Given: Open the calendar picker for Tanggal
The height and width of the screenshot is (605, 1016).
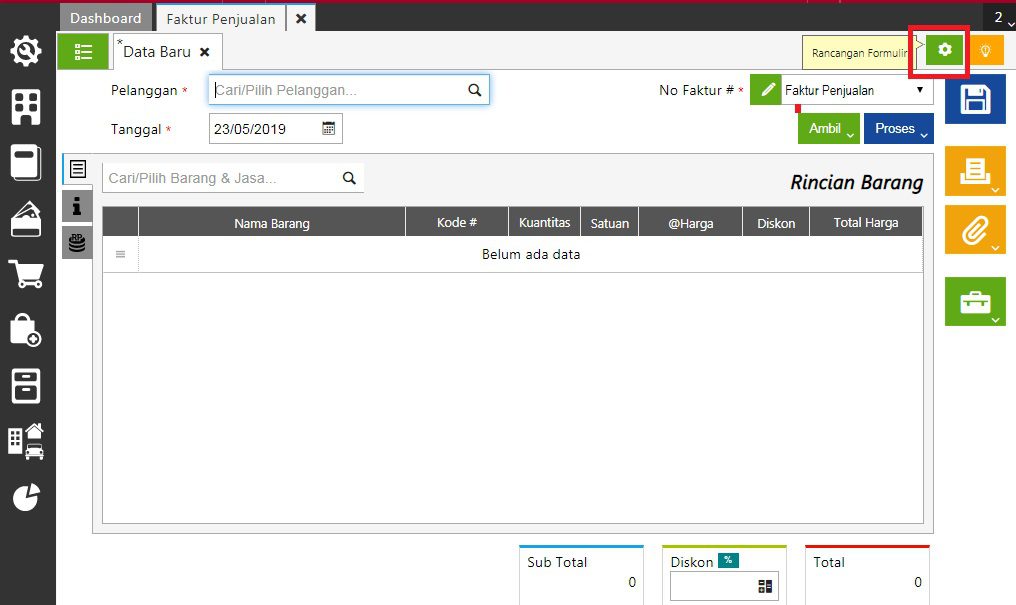Looking at the screenshot, I should pyautogui.click(x=329, y=128).
